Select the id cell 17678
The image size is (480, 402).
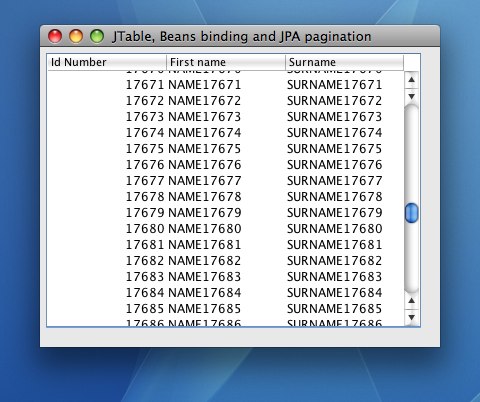(107, 197)
